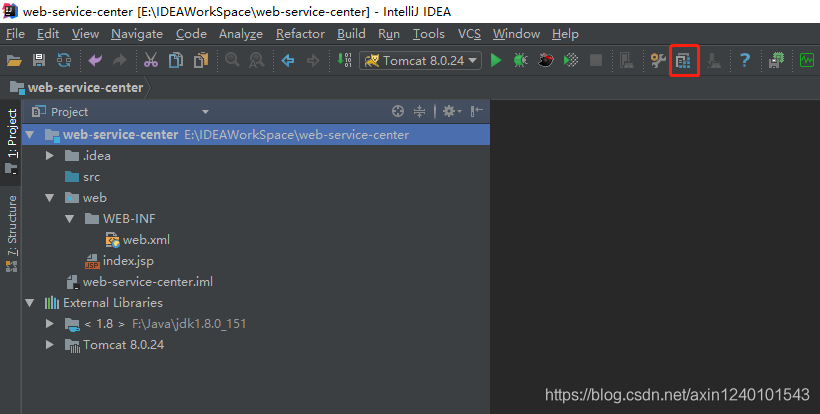Expand the < 1.8 > JDK library arrow

(50, 324)
